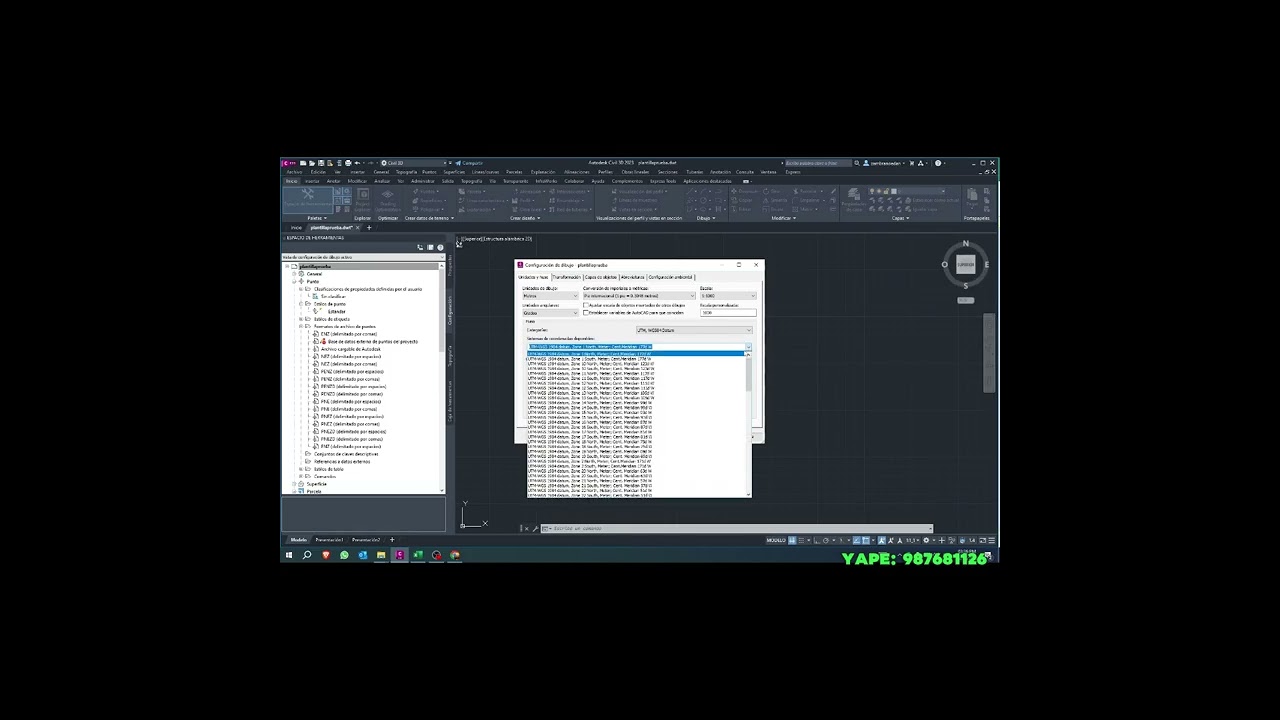Check Ajustar escala de objetos insertados checkbox

click(x=586, y=305)
